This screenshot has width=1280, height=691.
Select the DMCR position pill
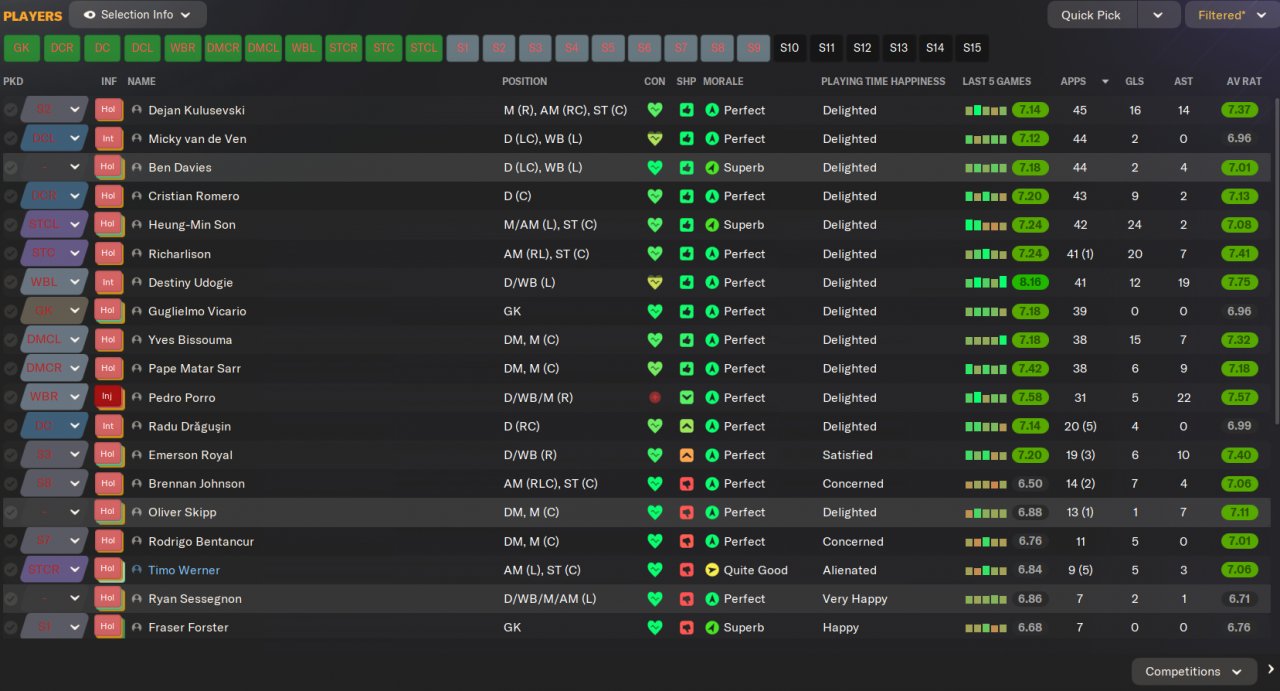coord(223,48)
